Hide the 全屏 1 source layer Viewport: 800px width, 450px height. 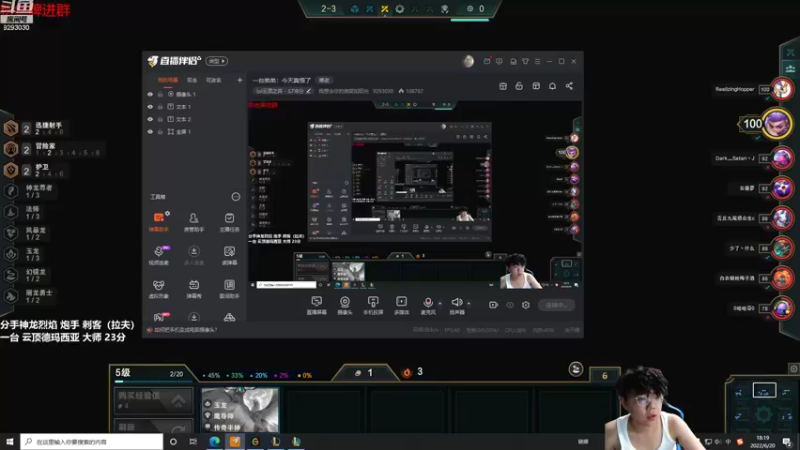tap(150, 132)
